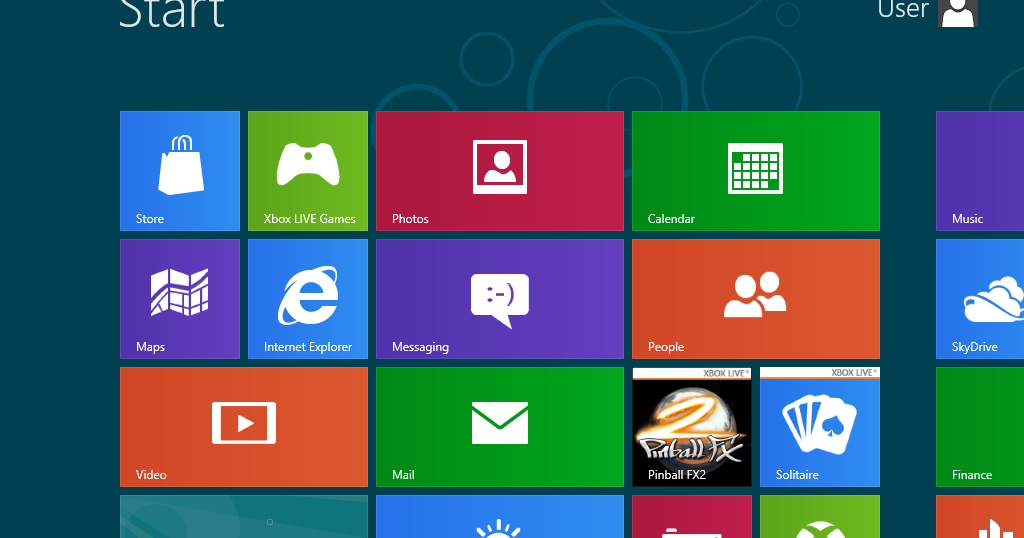Screen dimensions: 1024x538
Task: Launch the Pinball FX2 game tile
Action: [x=692, y=427]
